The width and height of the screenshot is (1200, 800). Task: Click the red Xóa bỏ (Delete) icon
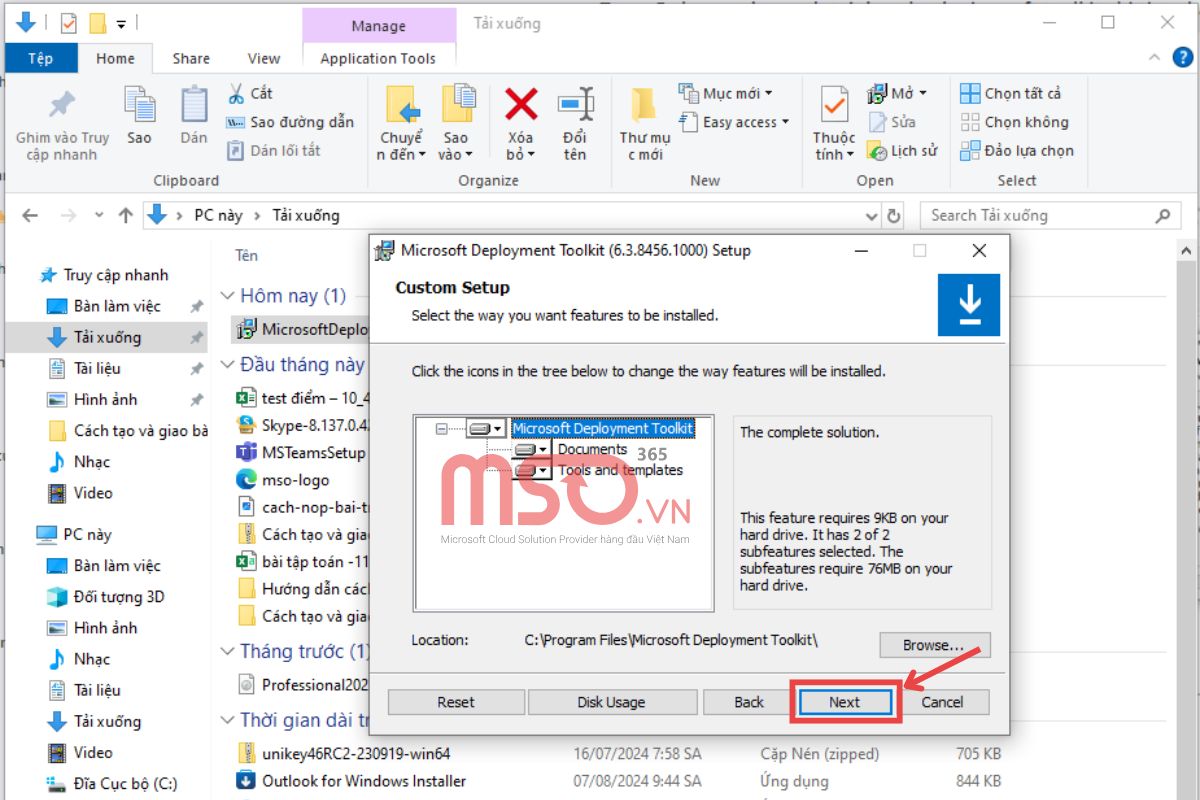520,104
